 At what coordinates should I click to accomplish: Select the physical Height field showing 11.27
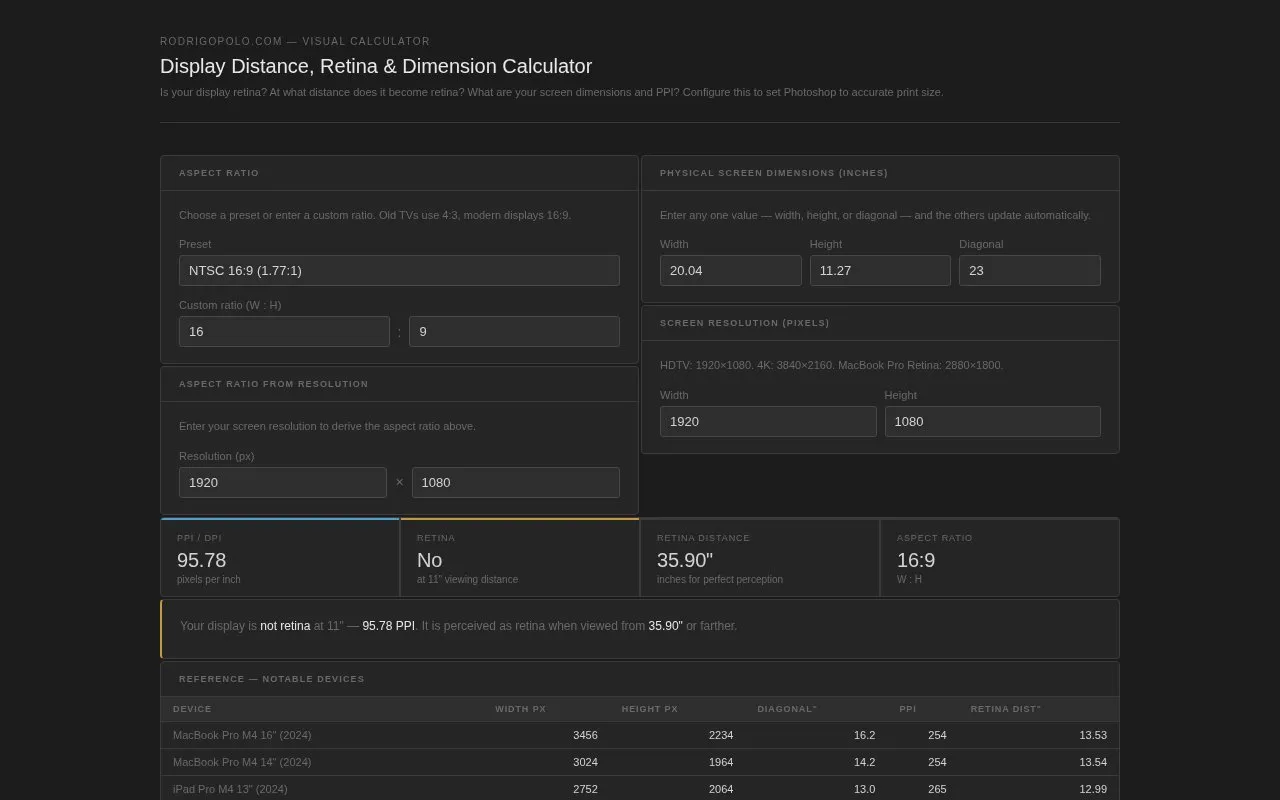point(880,270)
